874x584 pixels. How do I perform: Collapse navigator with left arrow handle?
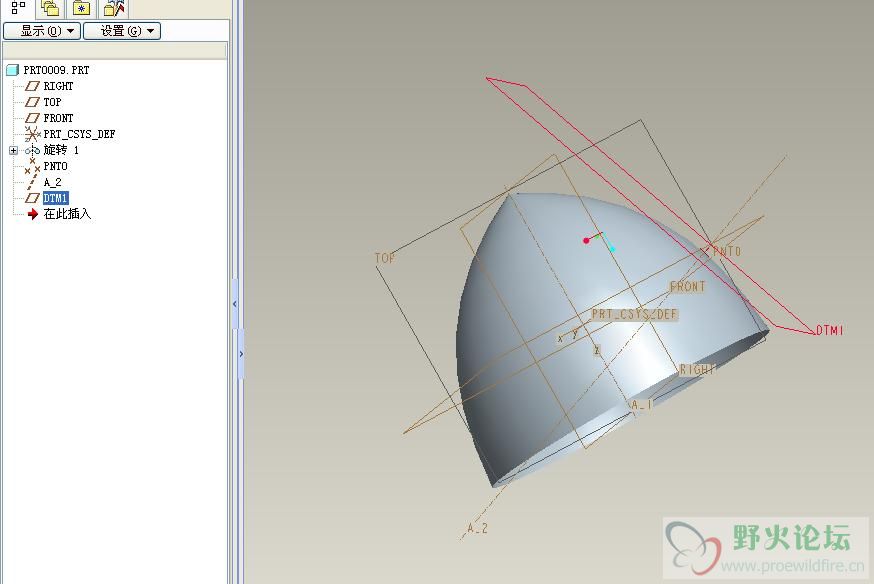[235, 304]
